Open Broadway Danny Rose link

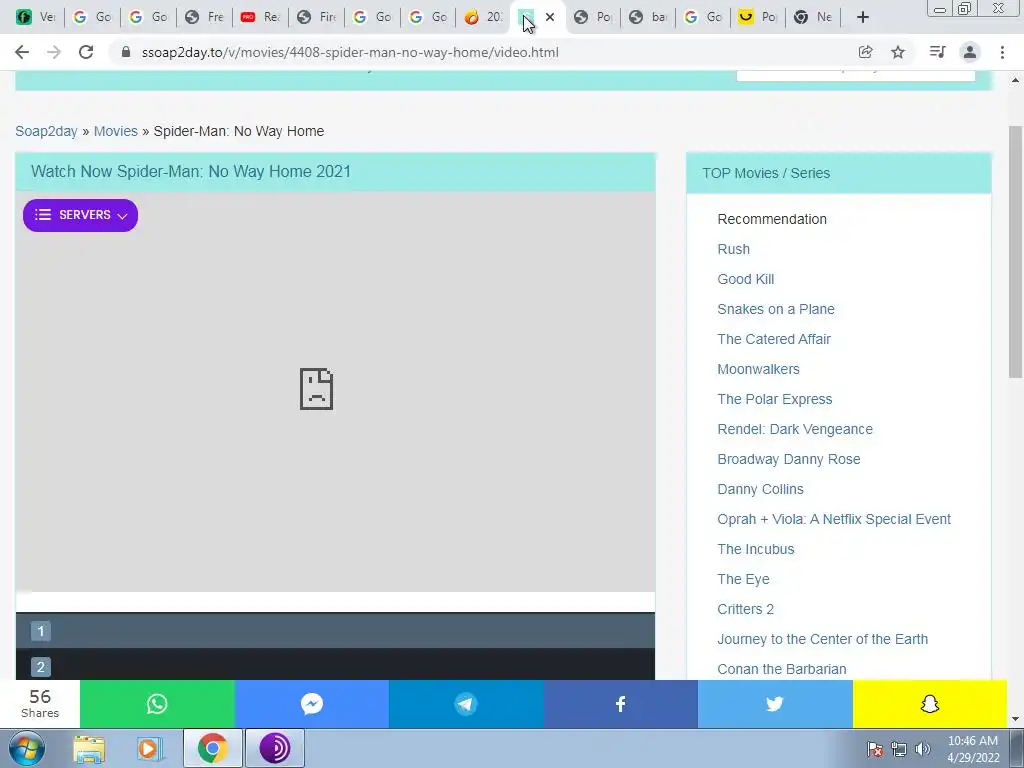789,460
